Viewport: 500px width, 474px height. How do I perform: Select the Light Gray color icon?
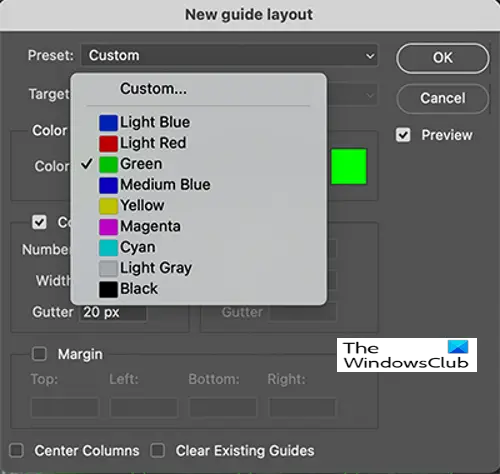[x=108, y=269]
